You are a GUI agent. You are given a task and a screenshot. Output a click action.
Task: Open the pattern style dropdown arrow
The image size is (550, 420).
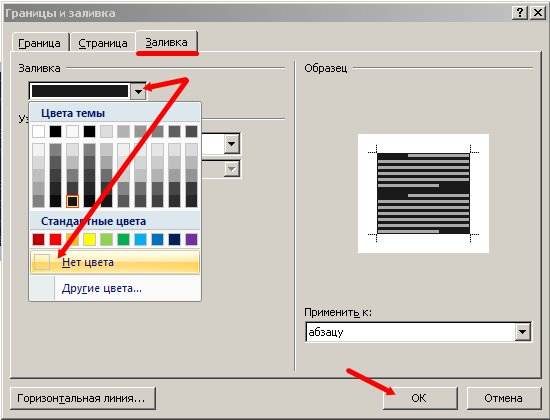point(232,144)
